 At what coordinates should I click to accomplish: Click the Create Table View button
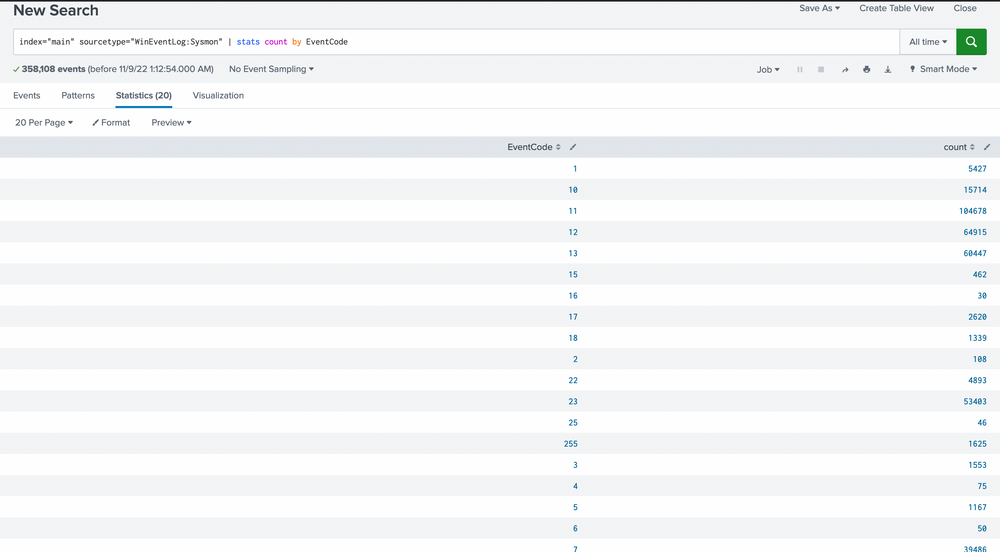pyautogui.click(x=896, y=8)
